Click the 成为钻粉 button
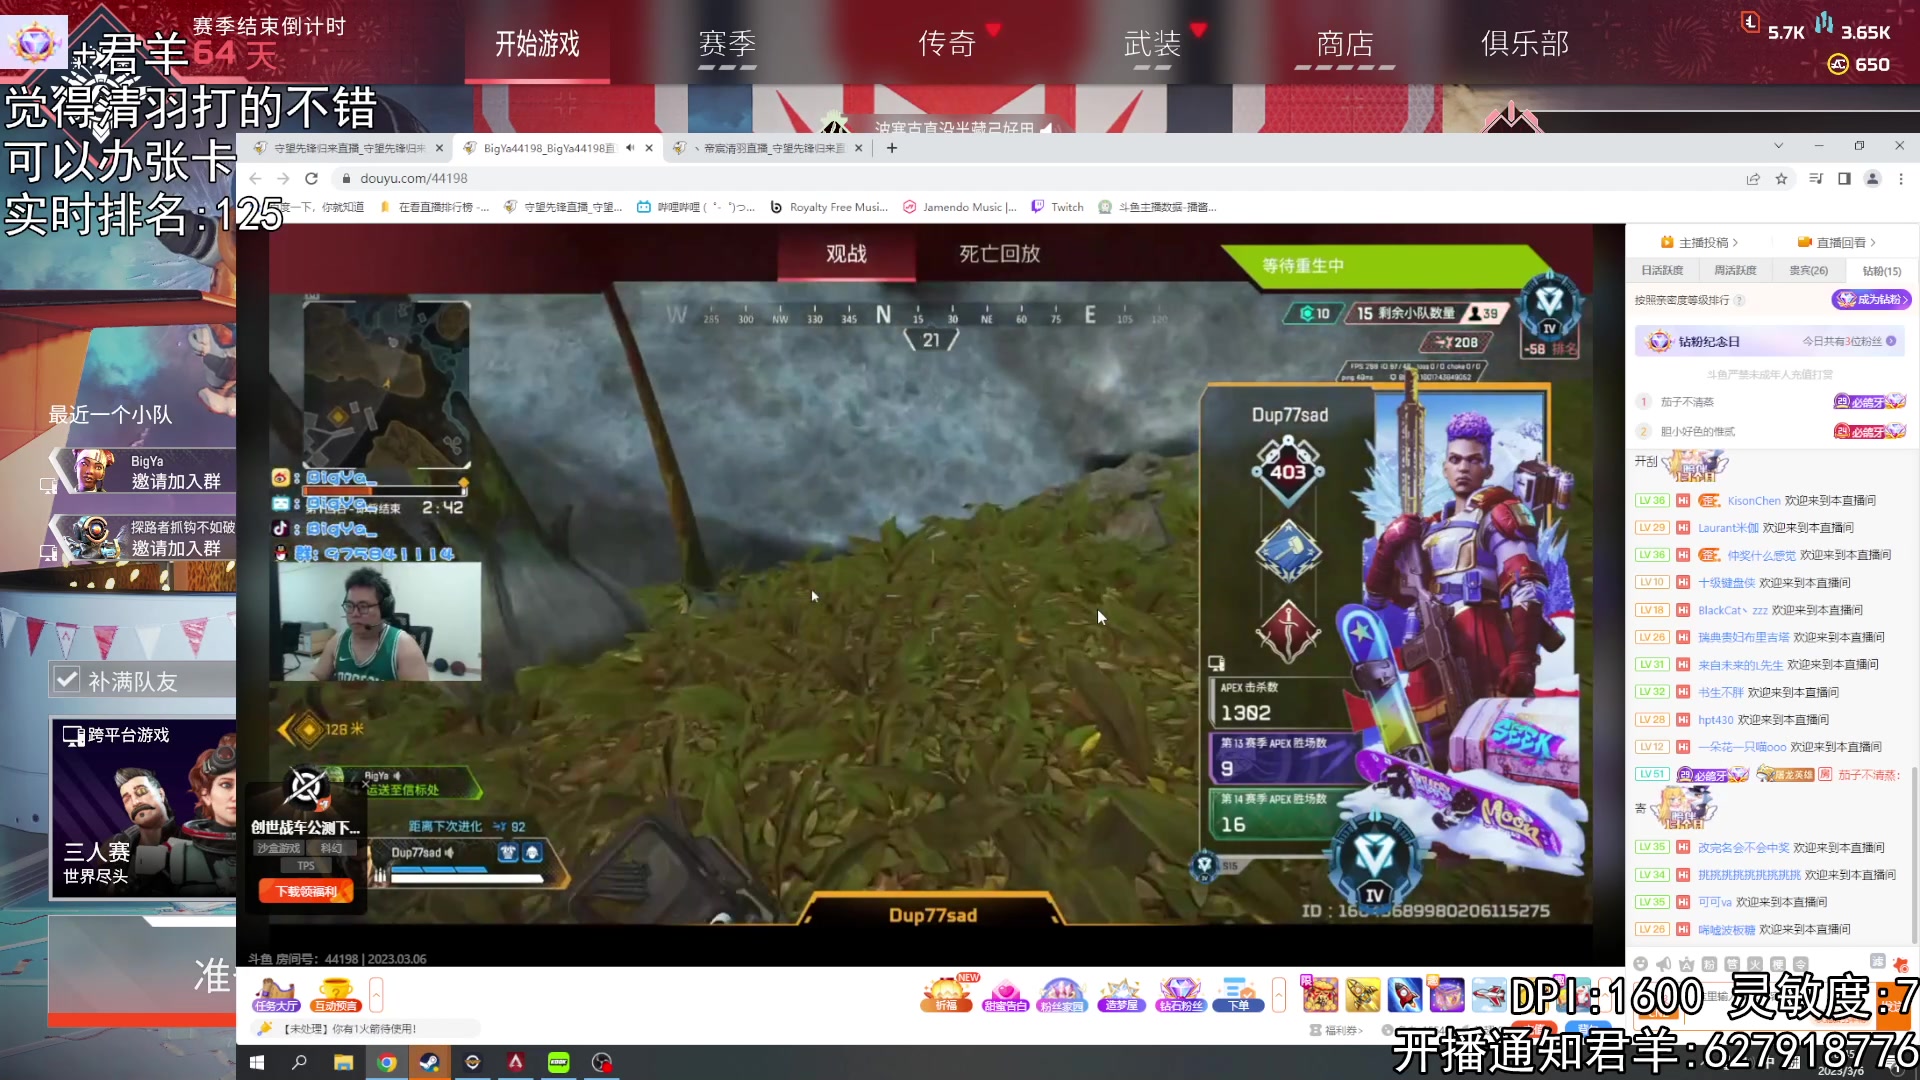This screenshot has width=1920, height=1080. coord(1872,299)
